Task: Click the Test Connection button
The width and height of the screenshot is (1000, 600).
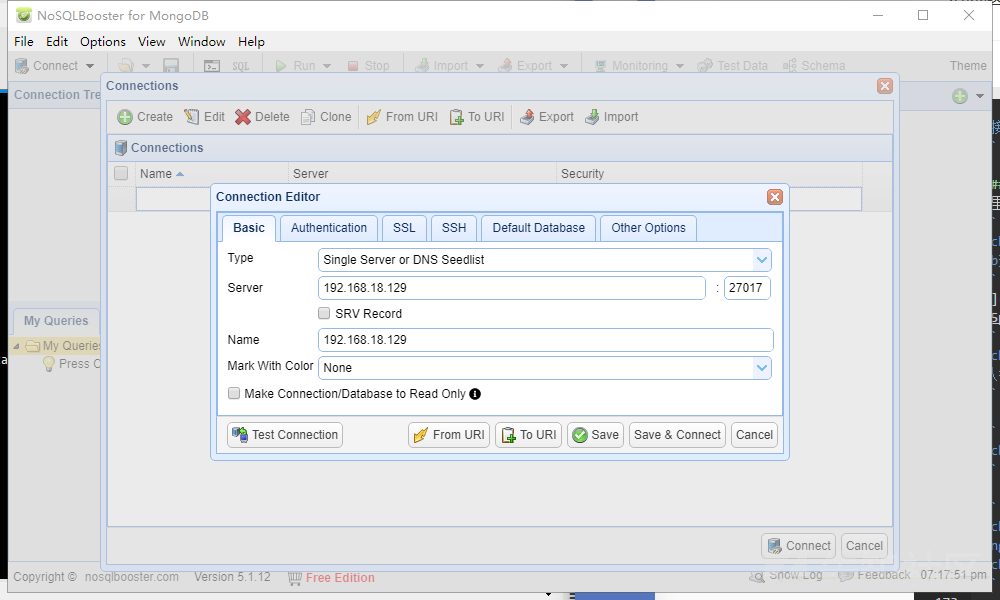Action: pyautogui.click(x=285, y=435)
